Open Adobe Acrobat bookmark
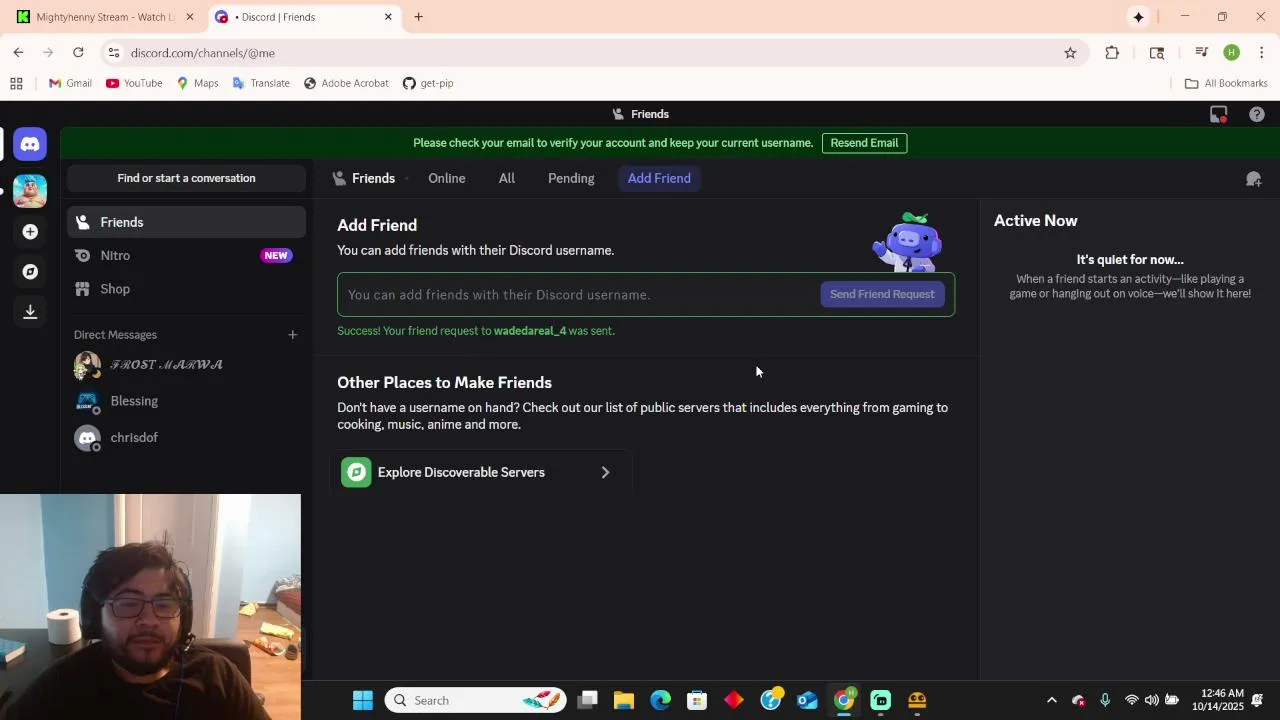This screenshot has height=720, width=1280. coord(346,84)
